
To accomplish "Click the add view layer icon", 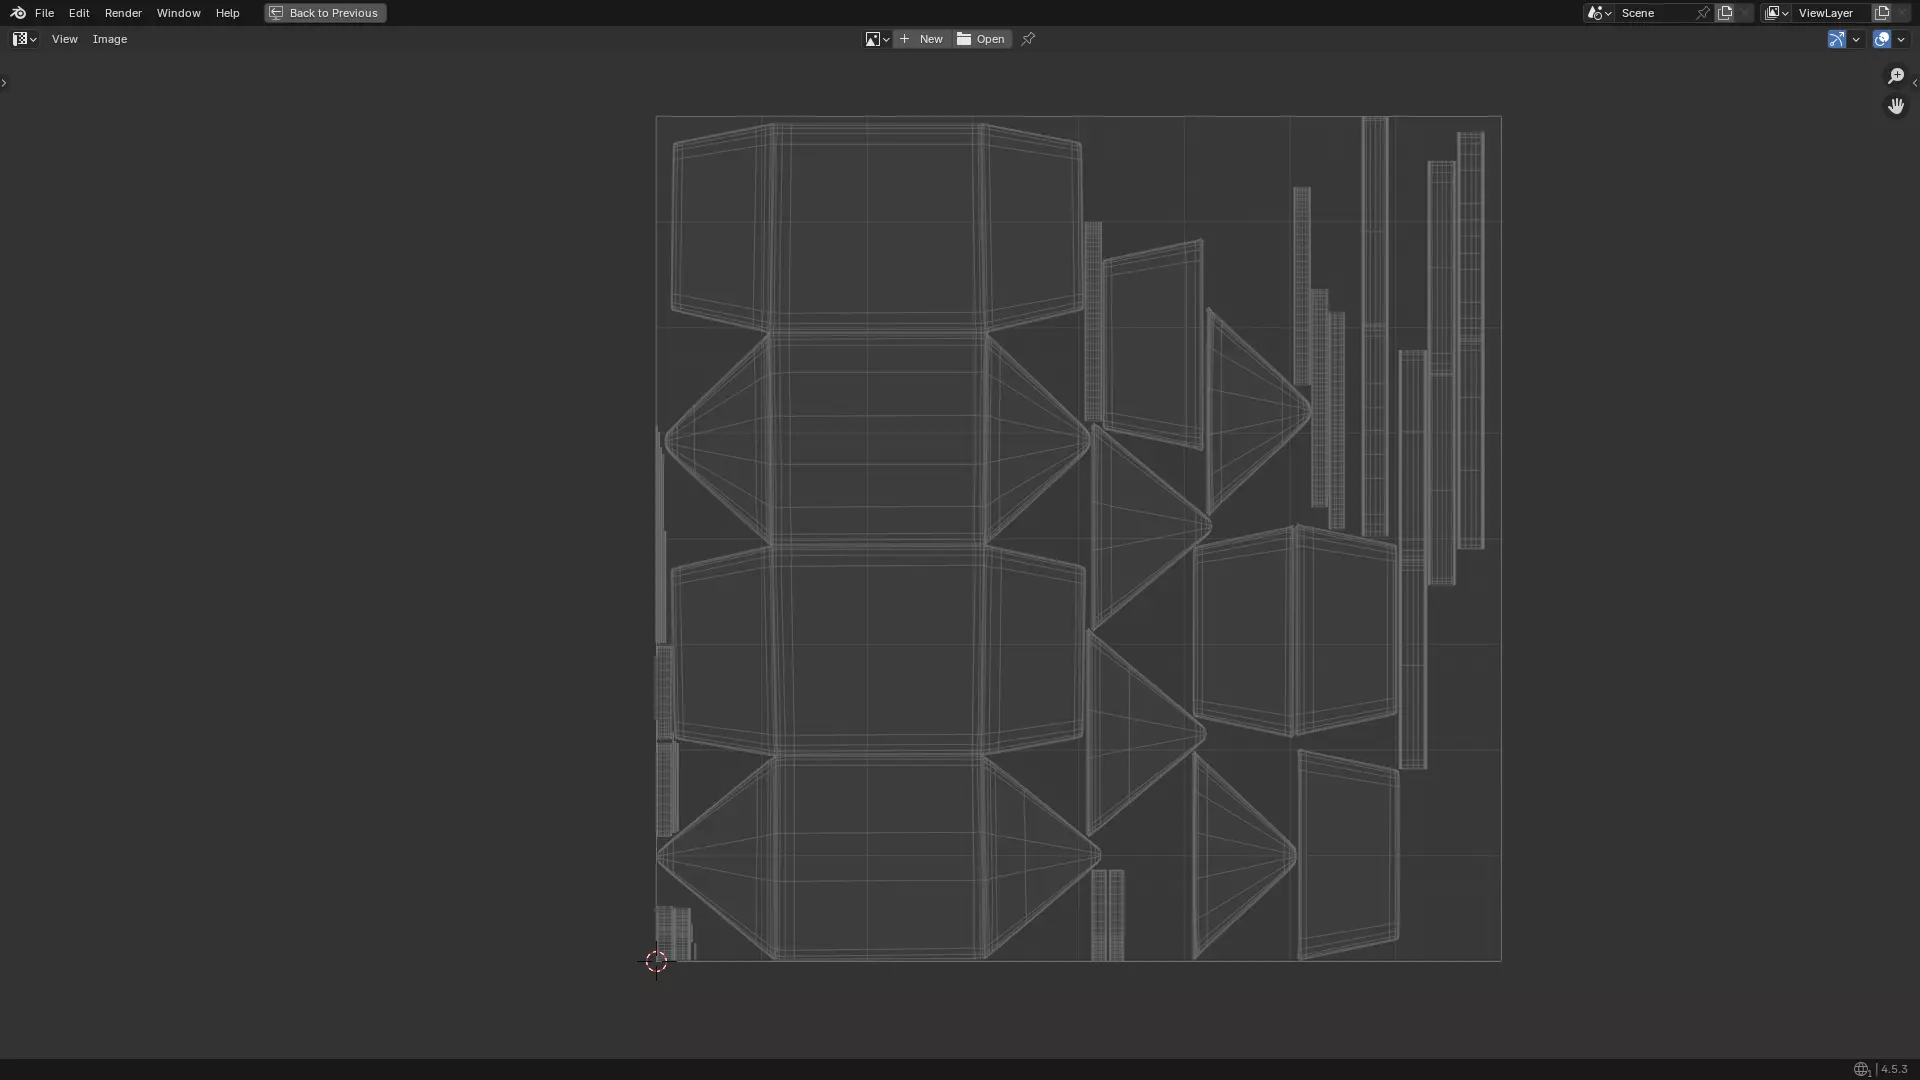I will pyautogui.click(x=1882, y=13).
